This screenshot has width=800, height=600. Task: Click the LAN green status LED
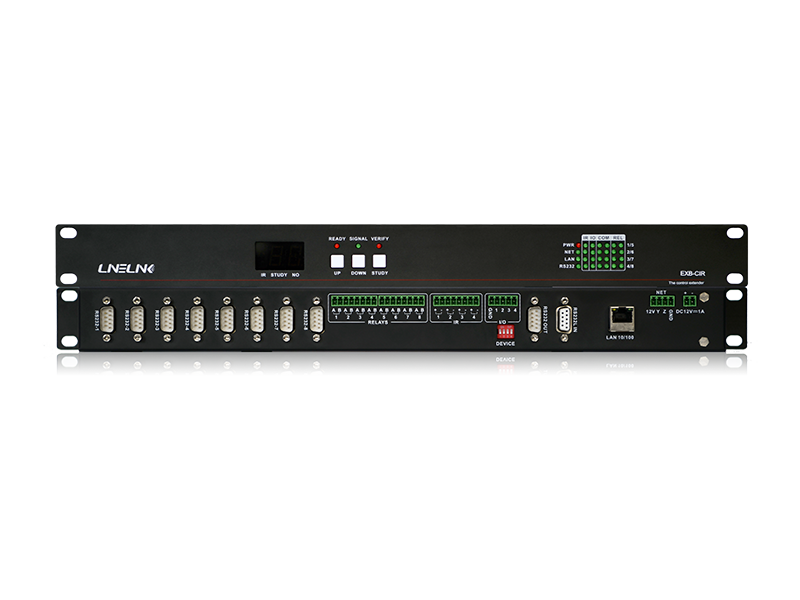tap(578, 259)
